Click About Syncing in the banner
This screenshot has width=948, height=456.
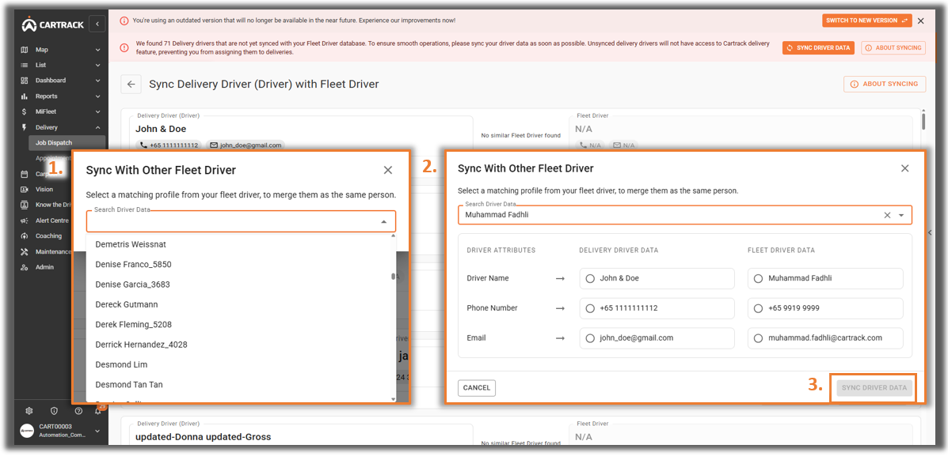pyautogui.click(x=894, y=48)
